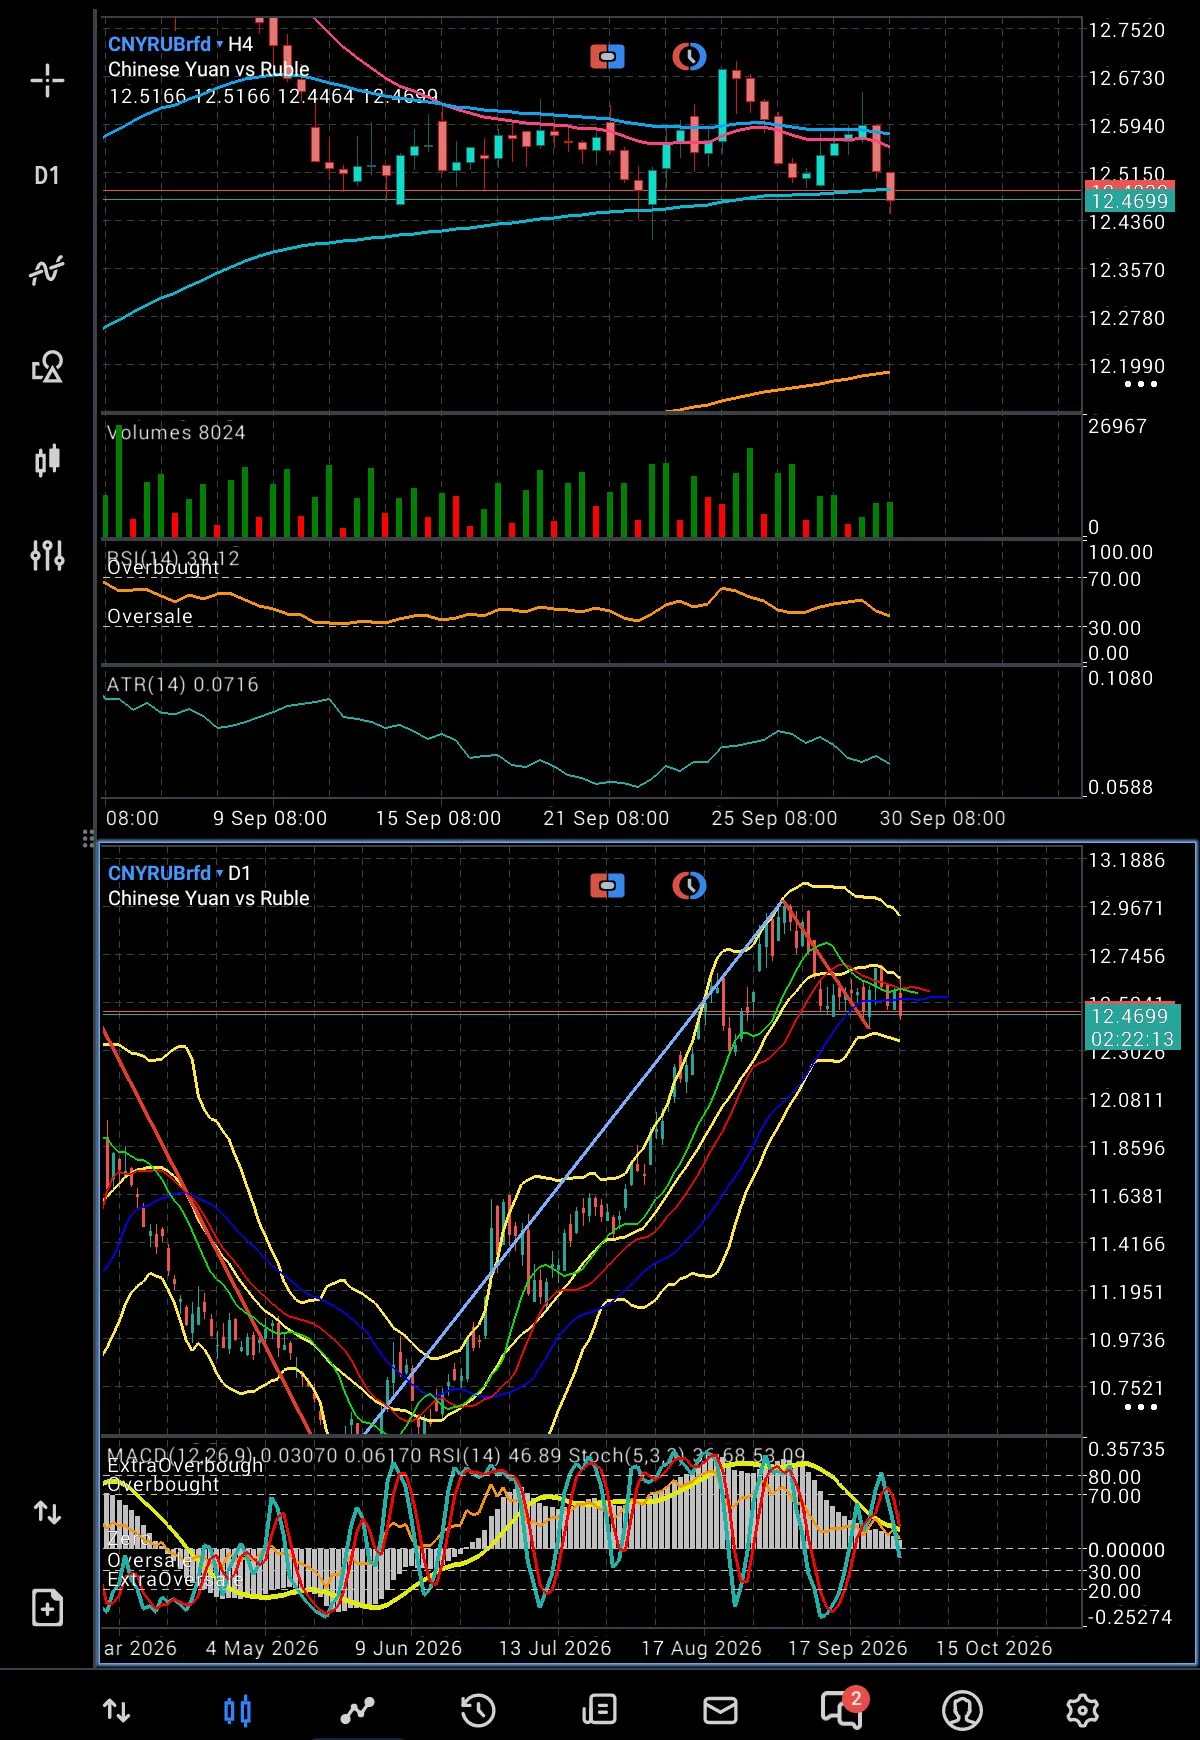Tap the 12.4699 price and countdown tag on D1
Viewport: 1200px width, 1740px height.
click(x=1132, y=1027)
